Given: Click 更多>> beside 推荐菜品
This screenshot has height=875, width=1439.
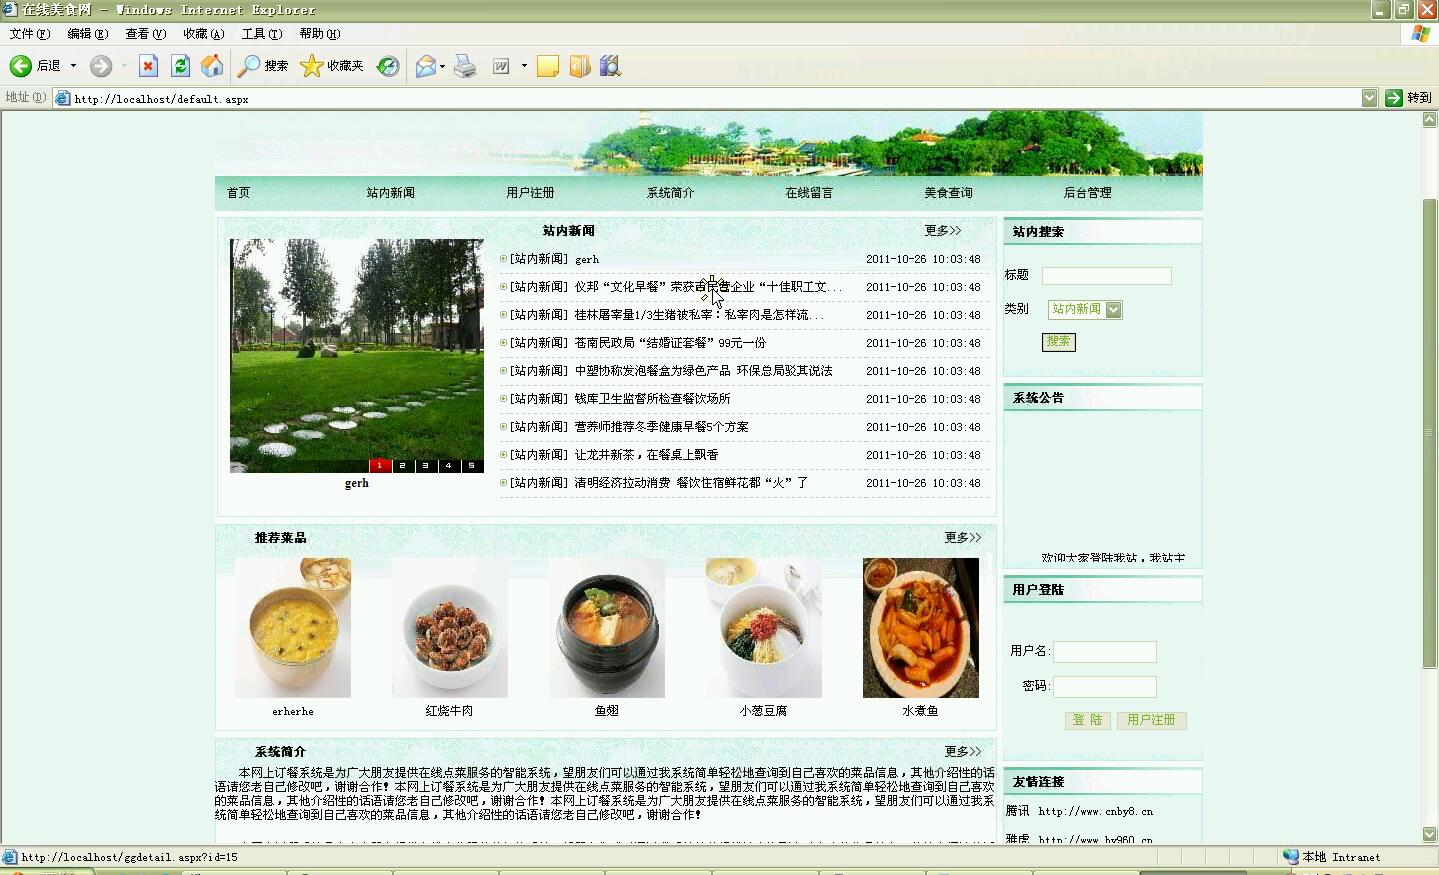Looking at the screenshot, I should [963, 538].
